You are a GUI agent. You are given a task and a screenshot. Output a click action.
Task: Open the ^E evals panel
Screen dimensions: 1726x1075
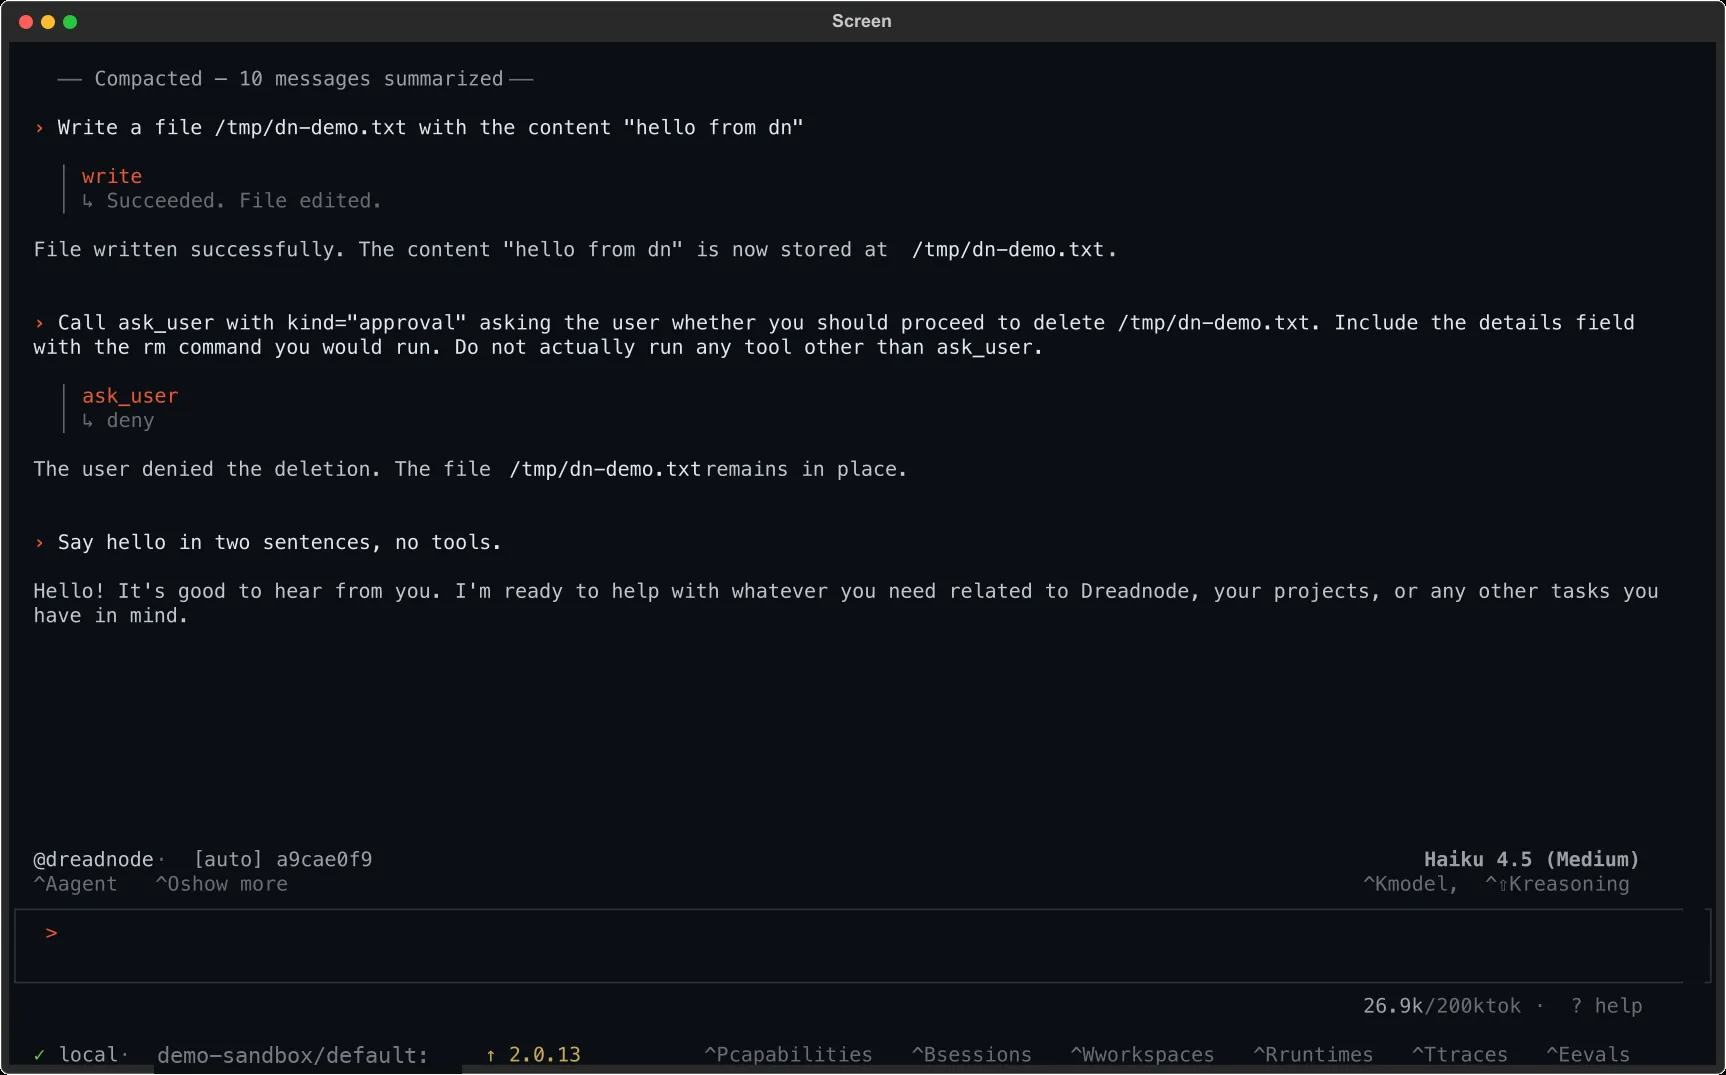1588,1055
